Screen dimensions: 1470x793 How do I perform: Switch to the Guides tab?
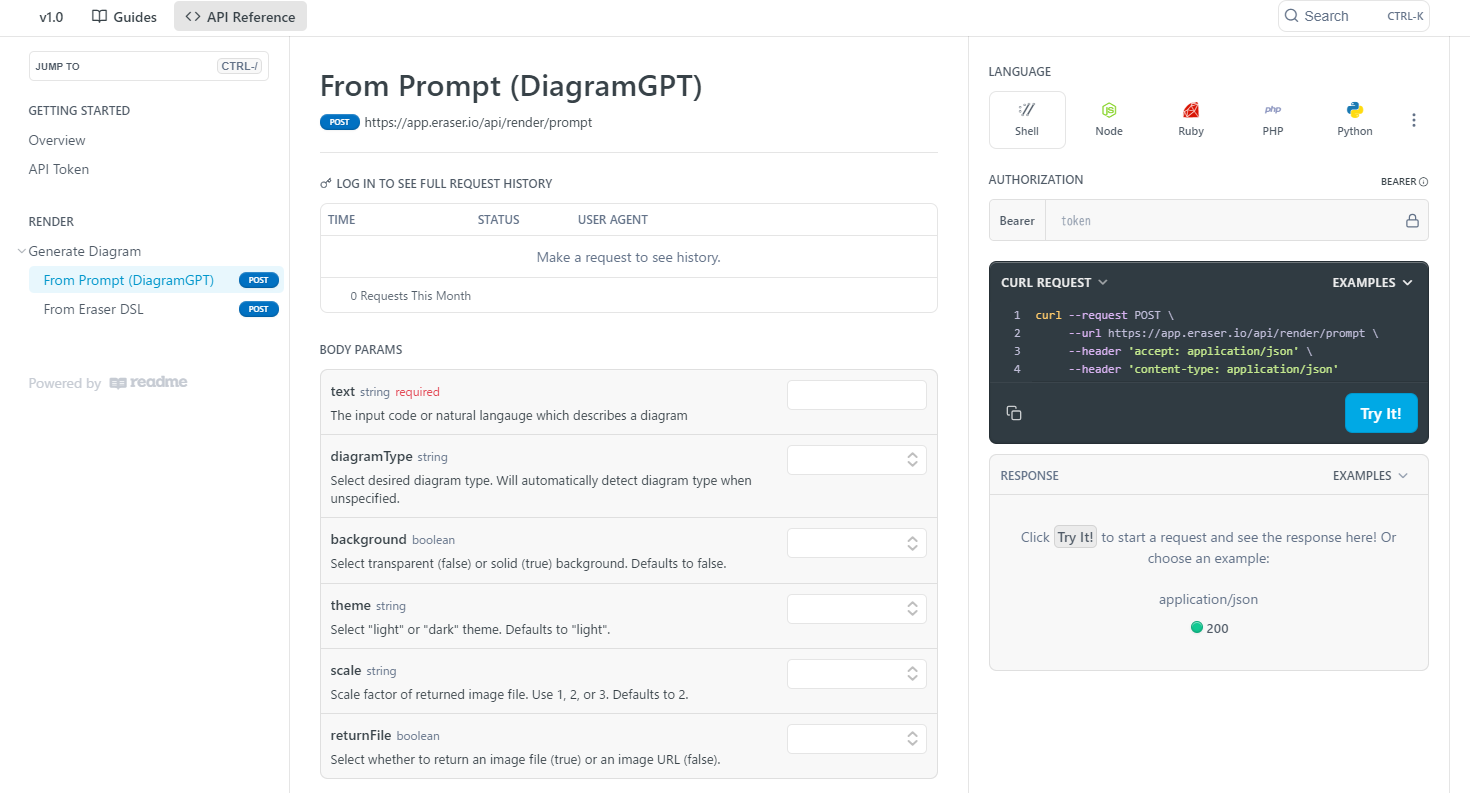point(124,17)
